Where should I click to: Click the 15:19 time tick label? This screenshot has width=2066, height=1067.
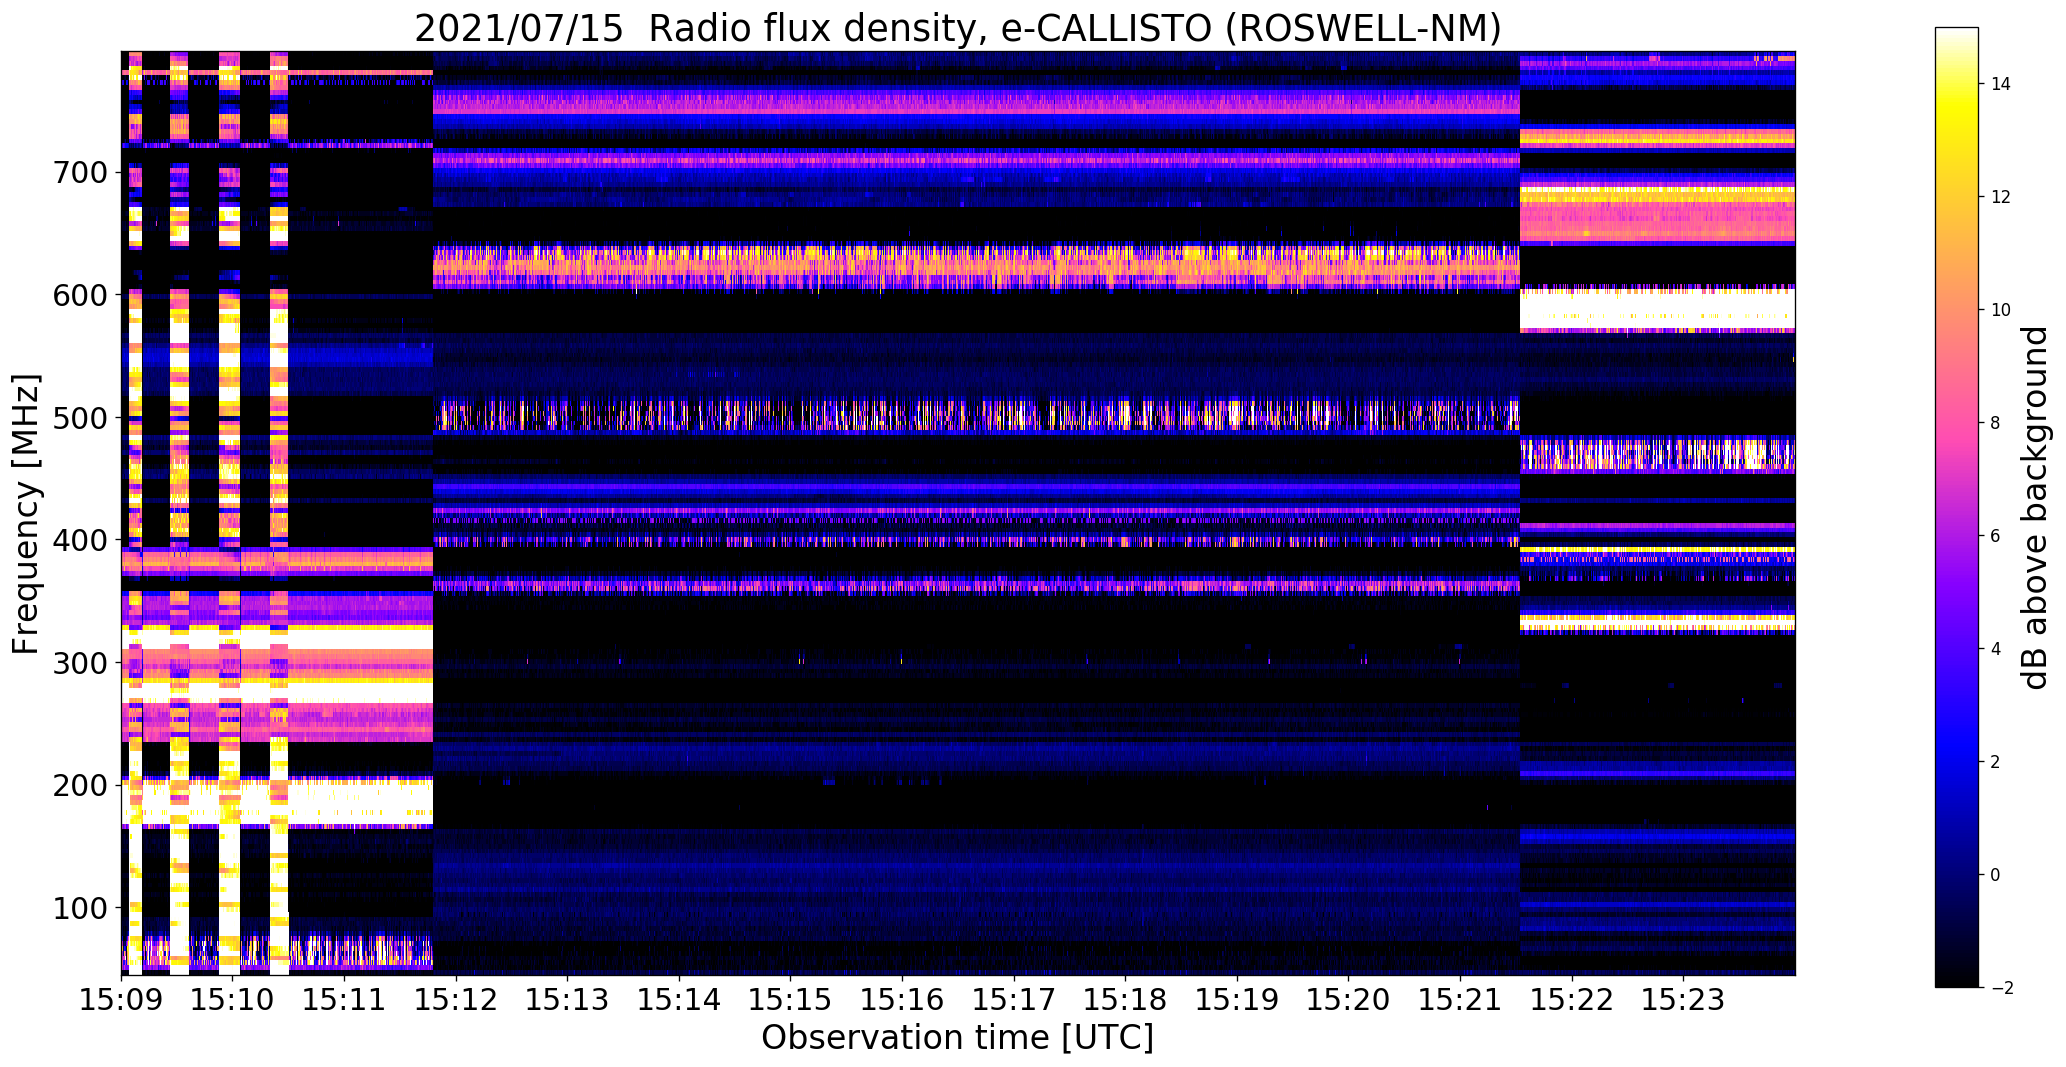click(x=1237, y=998)
